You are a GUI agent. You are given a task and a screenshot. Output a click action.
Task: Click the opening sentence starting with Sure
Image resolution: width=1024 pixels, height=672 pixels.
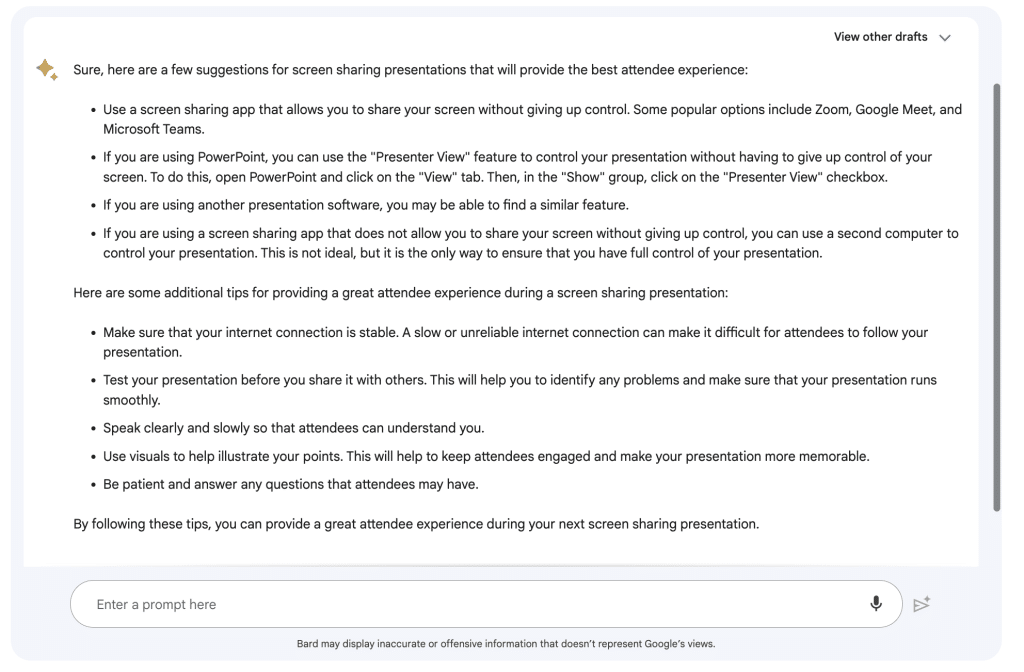[x=410, y=70]
